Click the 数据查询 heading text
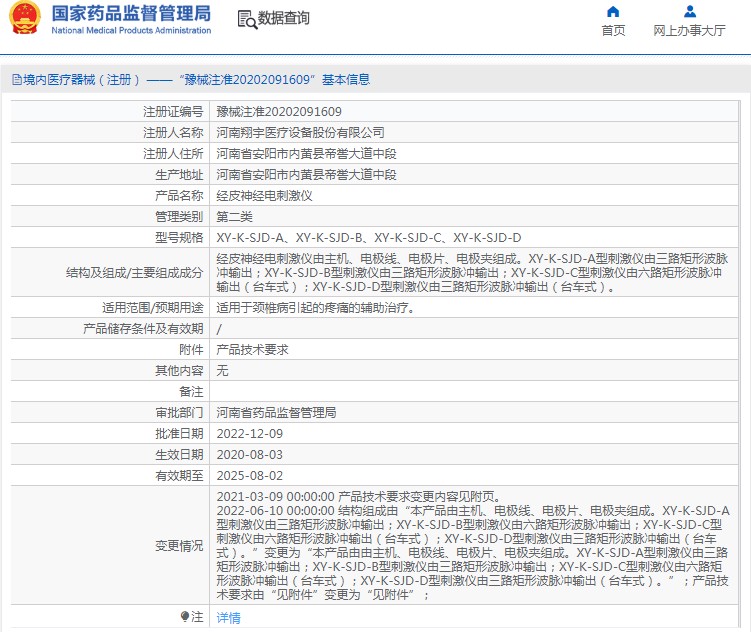751x632 pixels. [283, 19]
